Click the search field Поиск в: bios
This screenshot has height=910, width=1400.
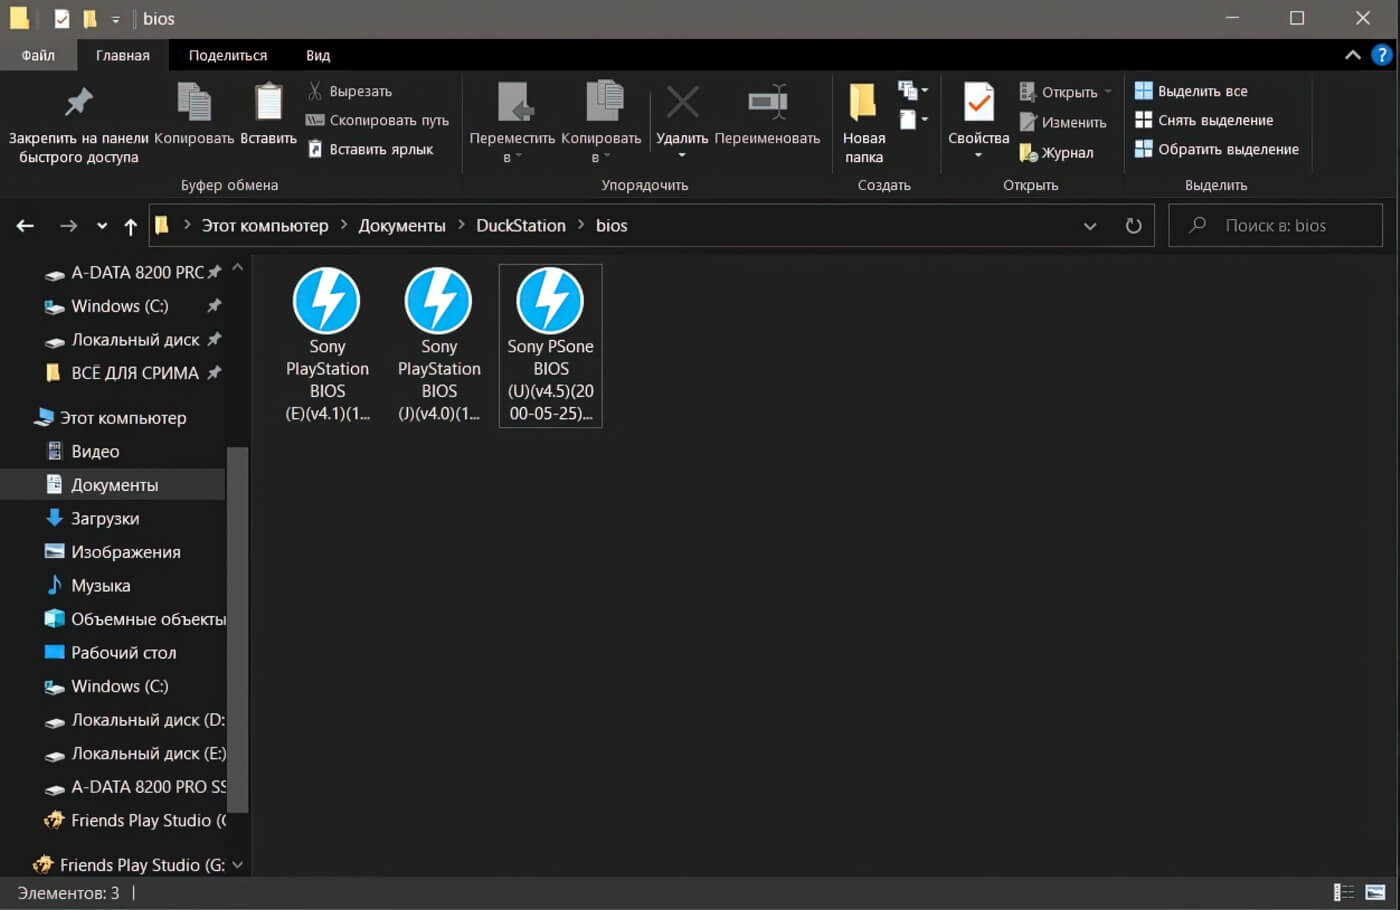pos(1276,226)
